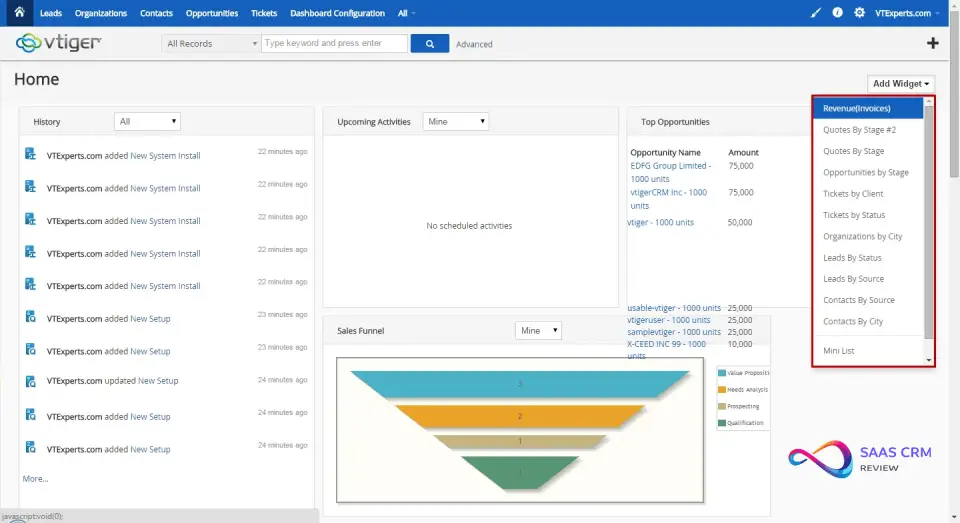Select Revenue(Invoices) from widget list

[856, 108]
